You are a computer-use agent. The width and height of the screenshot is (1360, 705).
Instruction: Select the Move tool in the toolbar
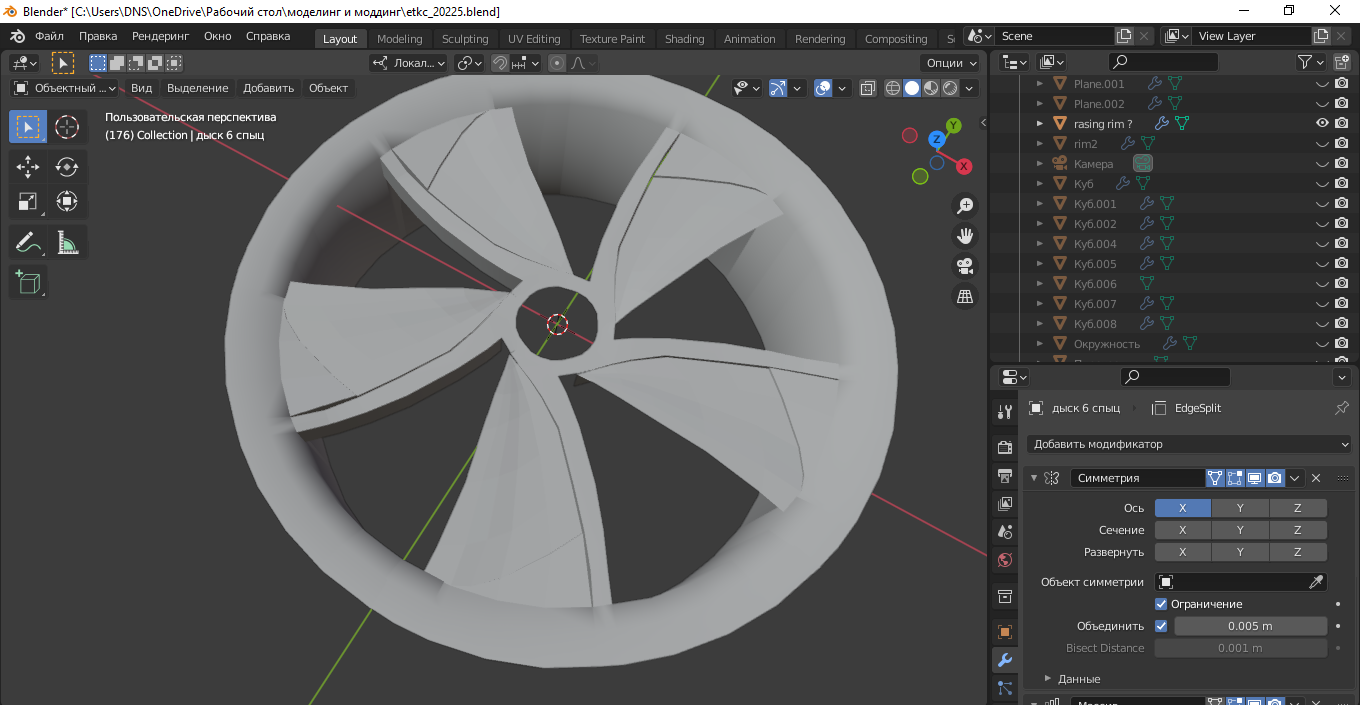point(28,166)
